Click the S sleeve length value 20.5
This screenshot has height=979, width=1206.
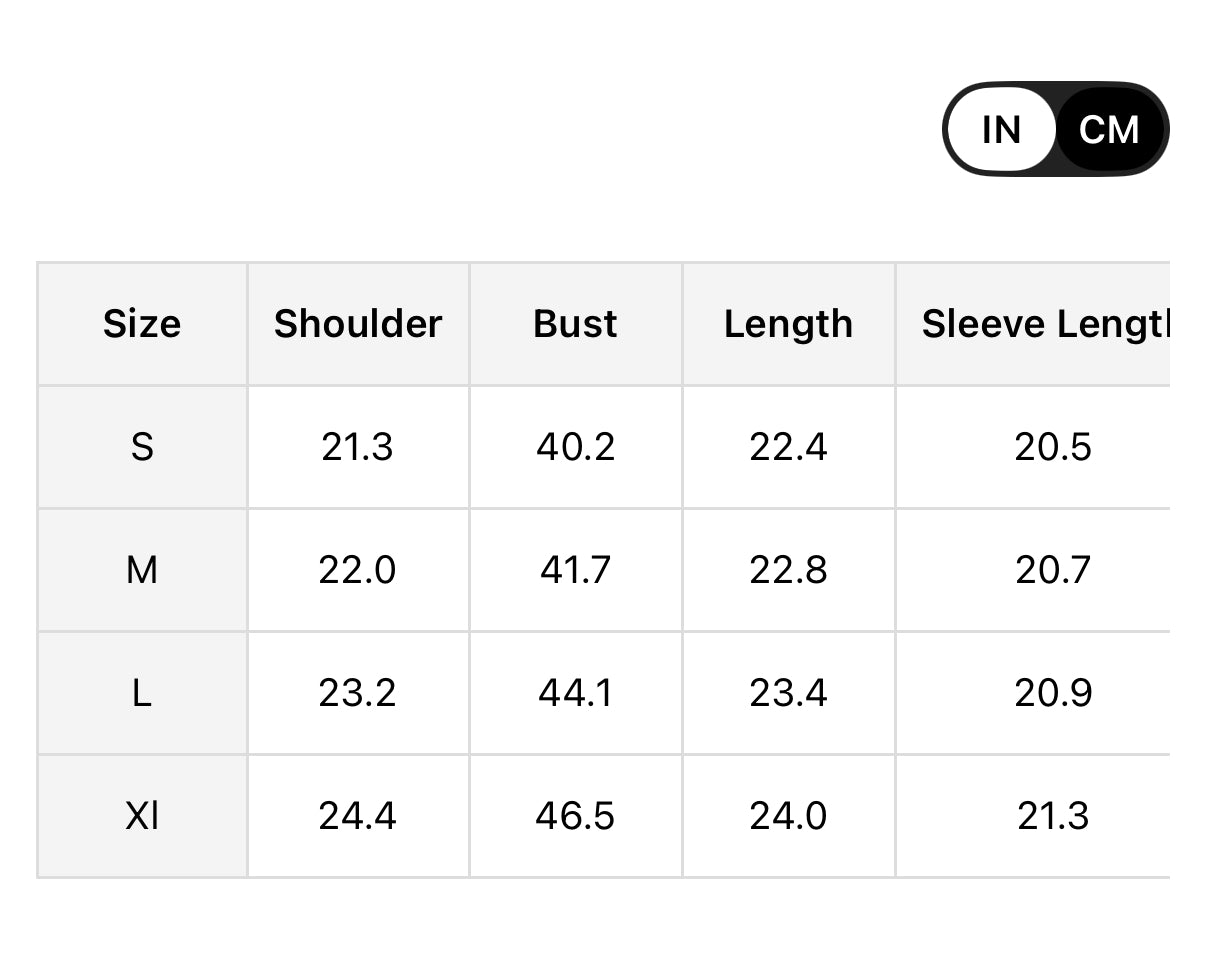[x=1053, y=447]
